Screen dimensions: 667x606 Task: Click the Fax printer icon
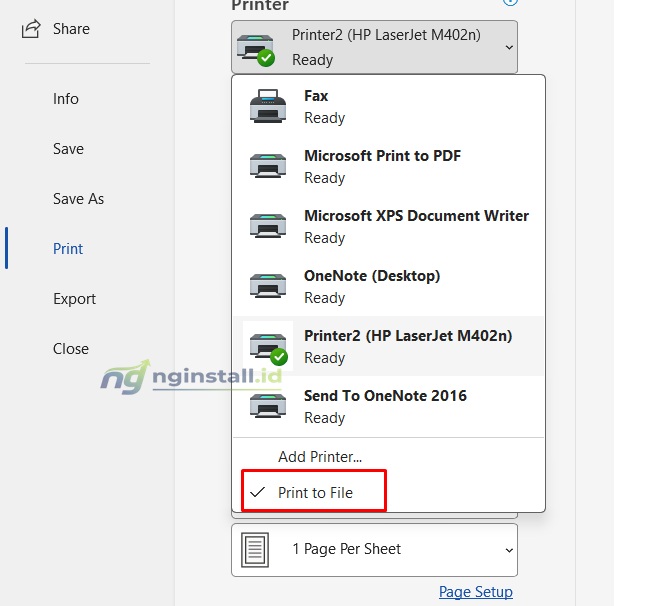coord(268,106)
